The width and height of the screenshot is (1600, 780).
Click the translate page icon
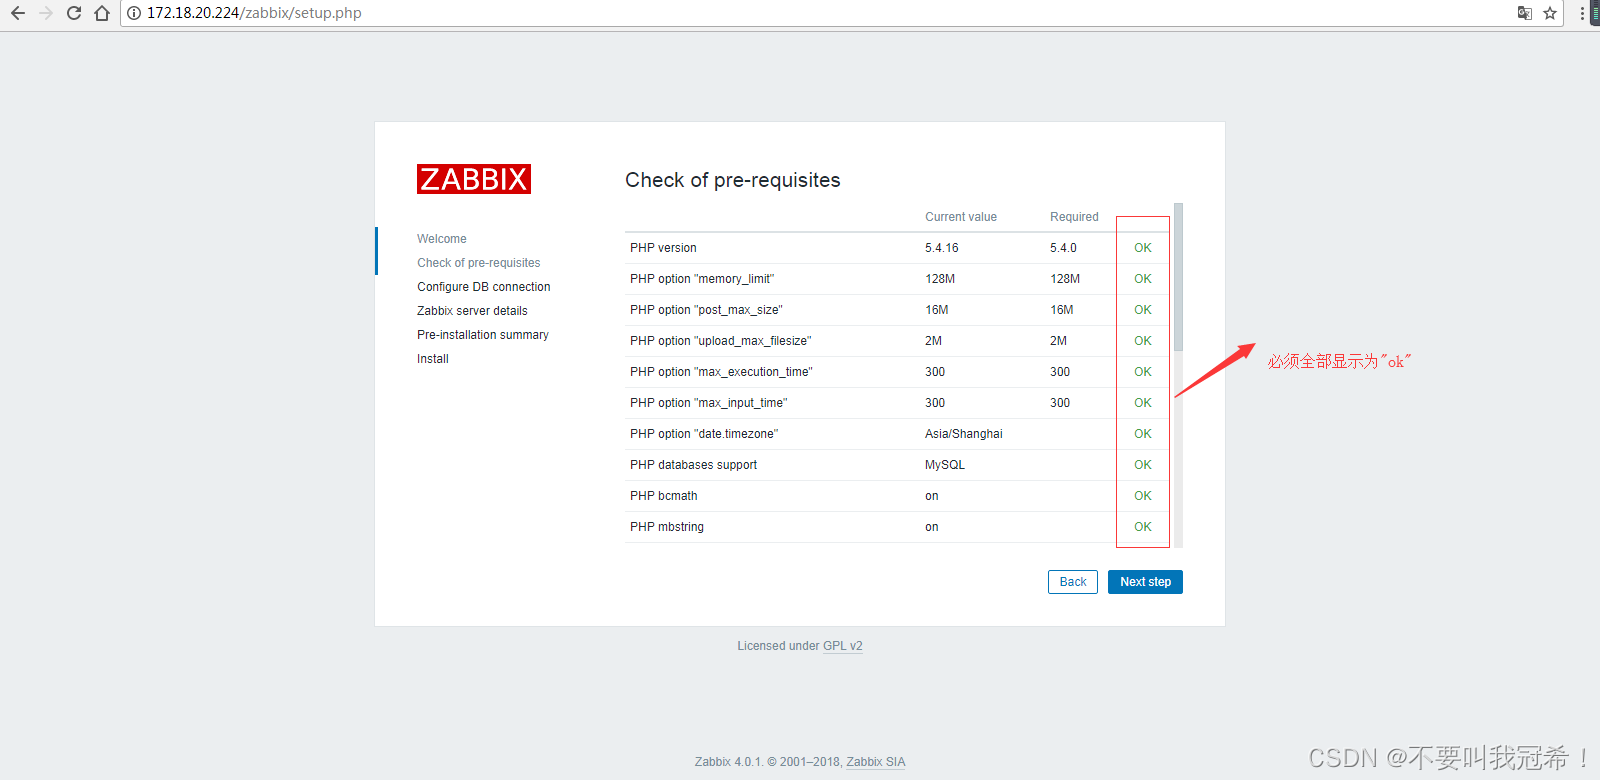click(1525, 13)
